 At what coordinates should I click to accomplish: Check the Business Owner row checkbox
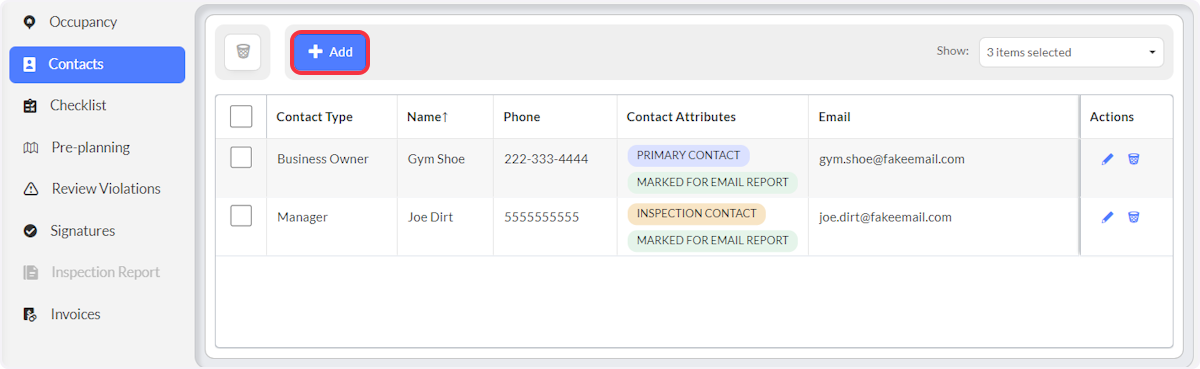(x=241, y=158)
